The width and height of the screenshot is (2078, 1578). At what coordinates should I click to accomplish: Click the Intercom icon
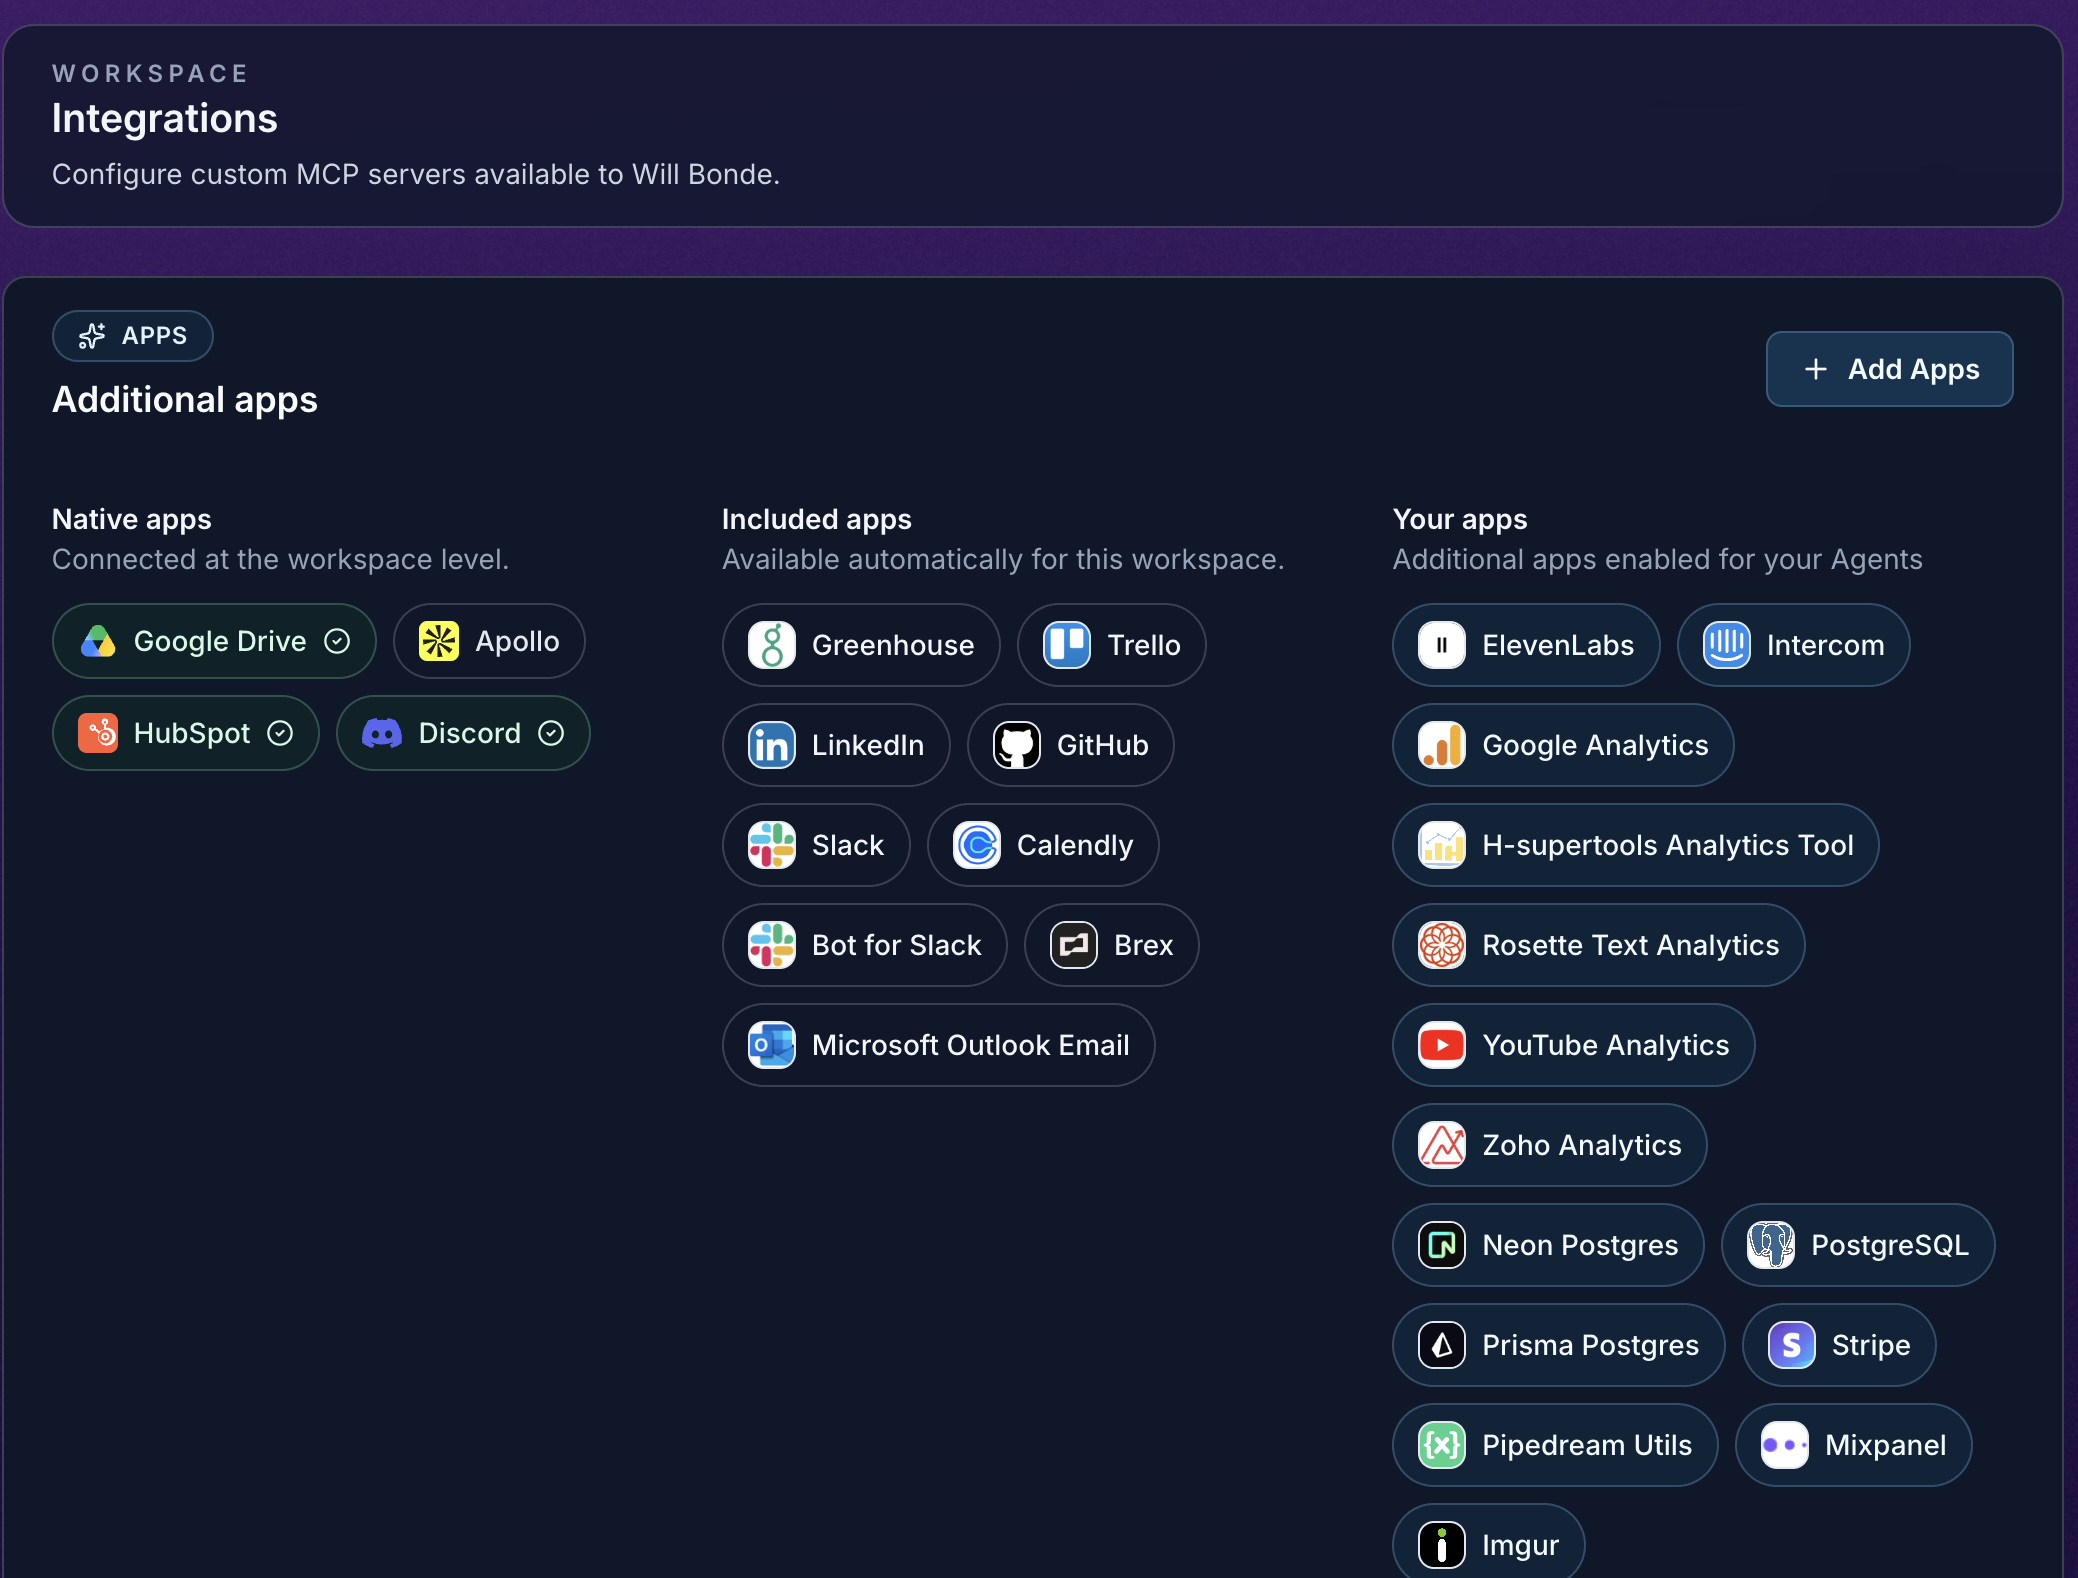1727,645
